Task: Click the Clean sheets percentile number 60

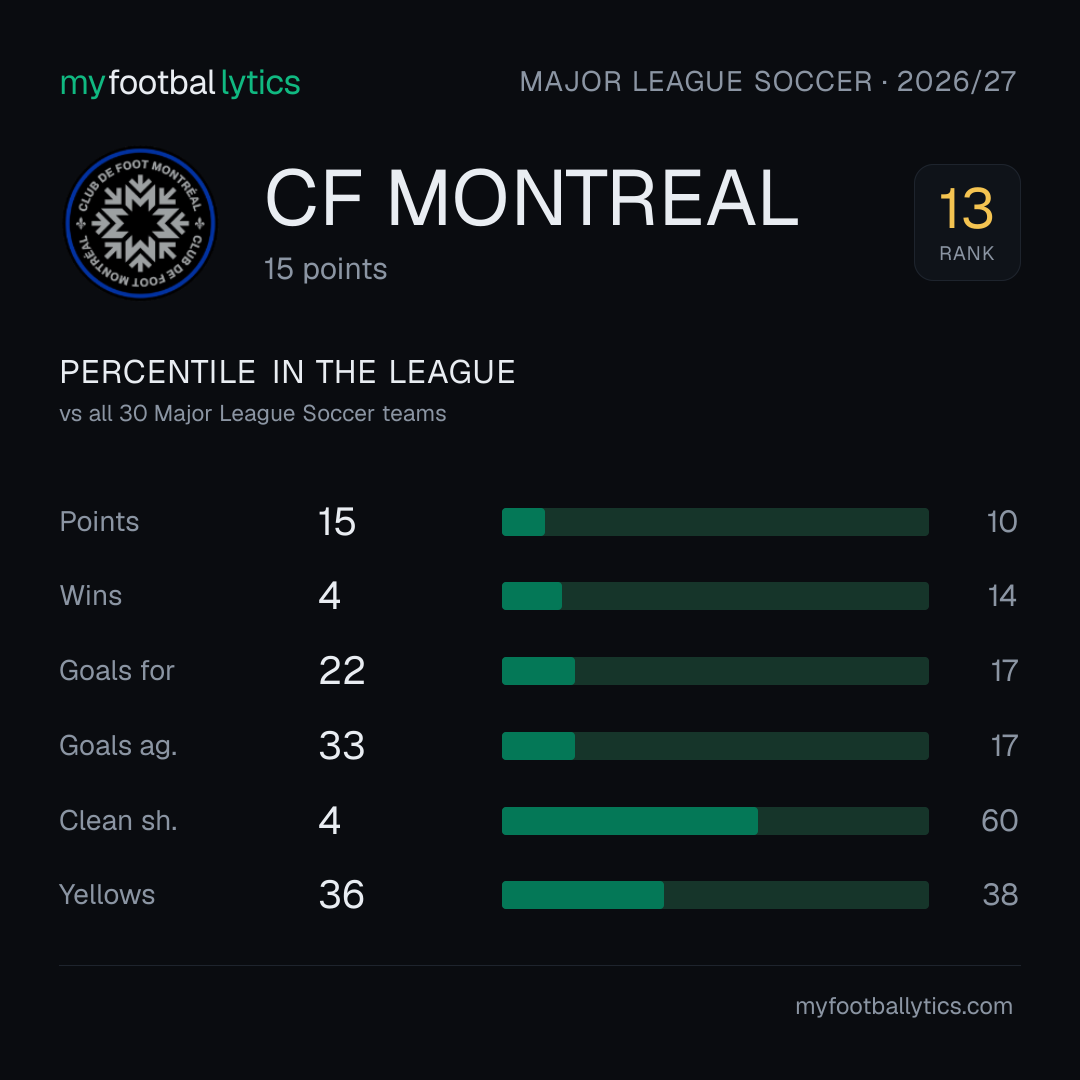Action: (999, 821)
